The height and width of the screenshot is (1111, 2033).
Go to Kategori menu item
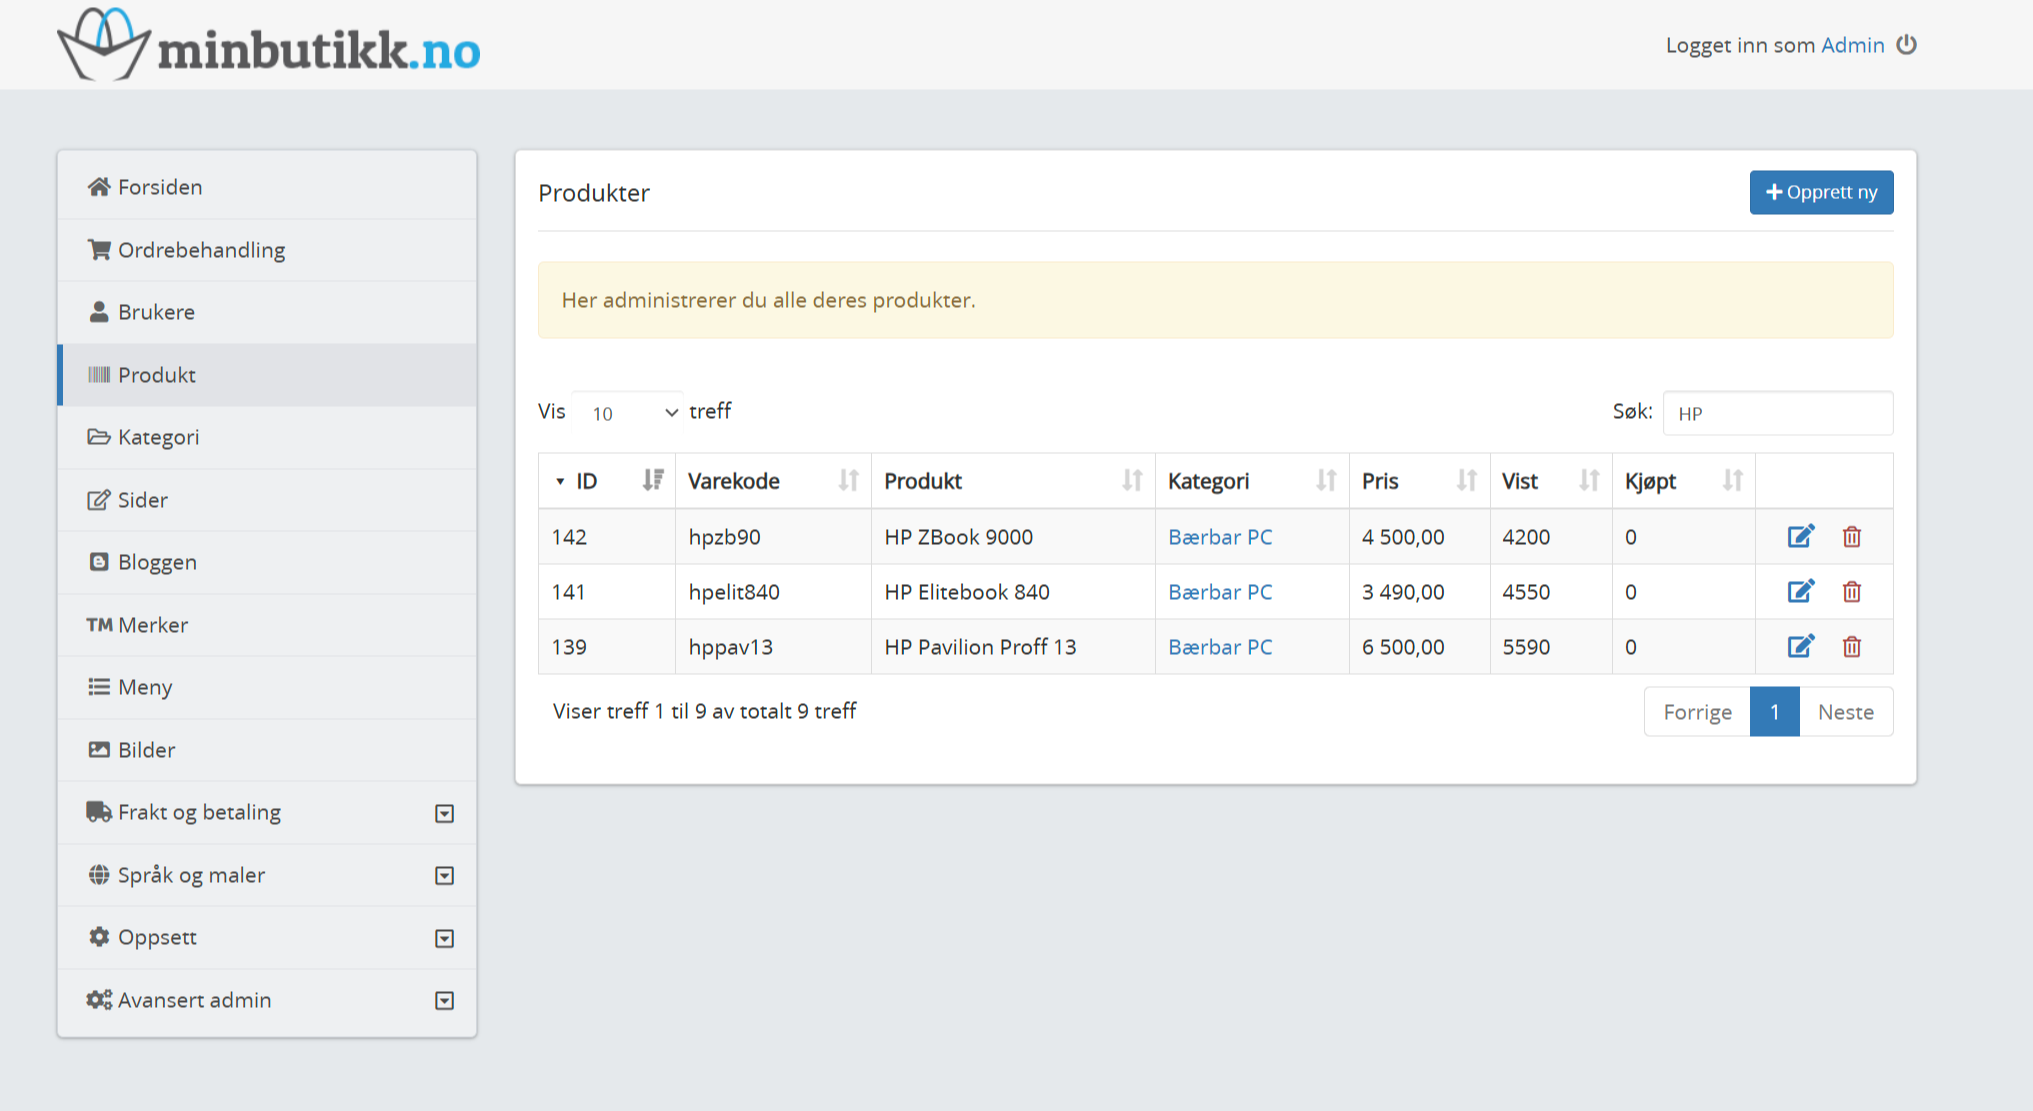click(158, 437)
